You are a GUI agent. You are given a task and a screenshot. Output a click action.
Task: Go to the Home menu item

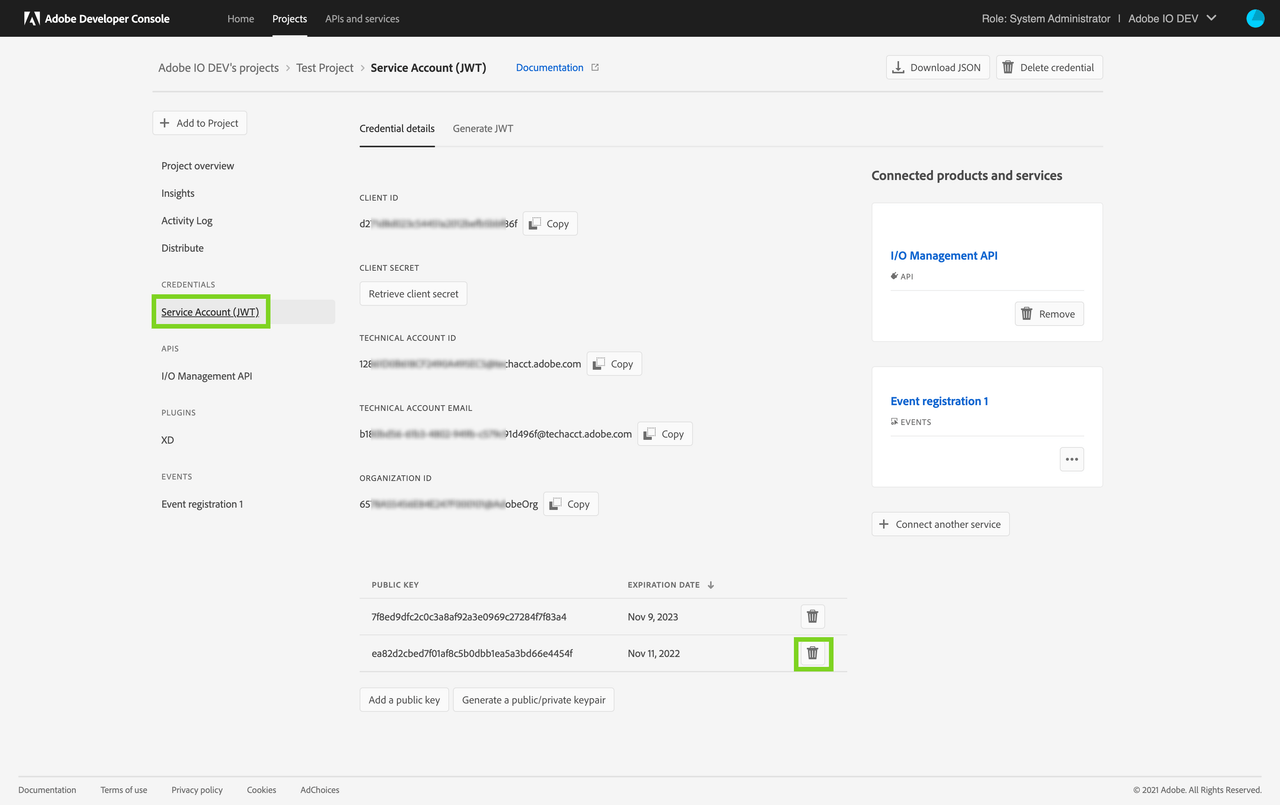click(240, 18)
